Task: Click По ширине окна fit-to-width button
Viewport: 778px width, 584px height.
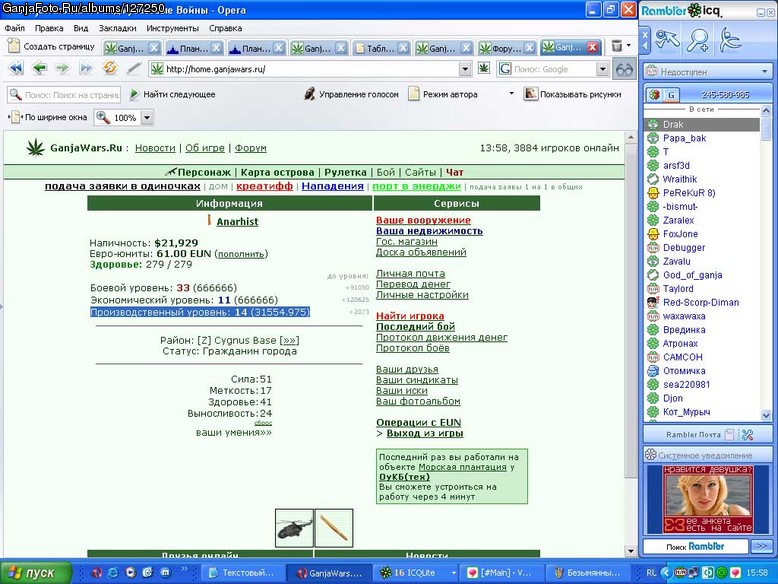Action: [x=49, y=118]
